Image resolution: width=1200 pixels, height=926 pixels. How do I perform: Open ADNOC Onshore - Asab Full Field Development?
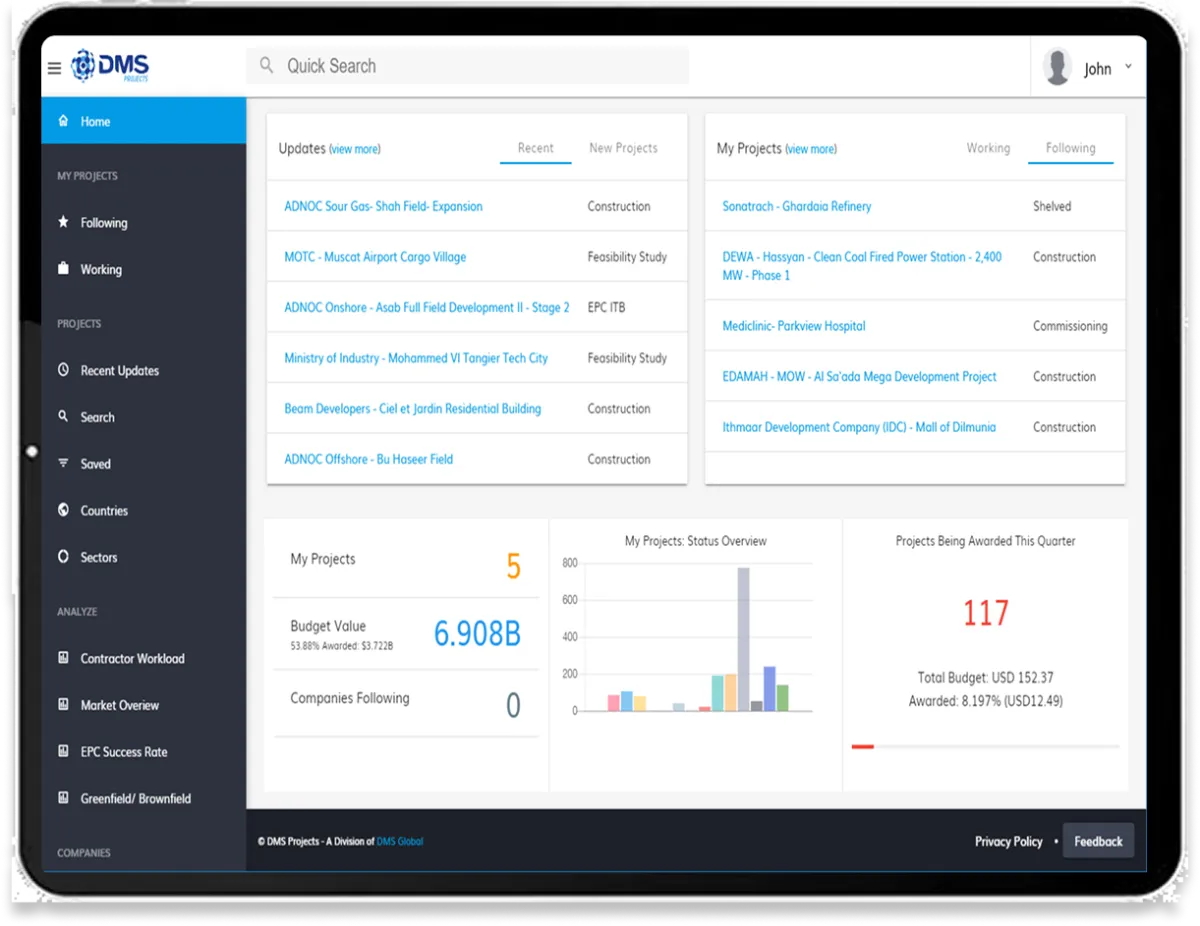point(427,308)
